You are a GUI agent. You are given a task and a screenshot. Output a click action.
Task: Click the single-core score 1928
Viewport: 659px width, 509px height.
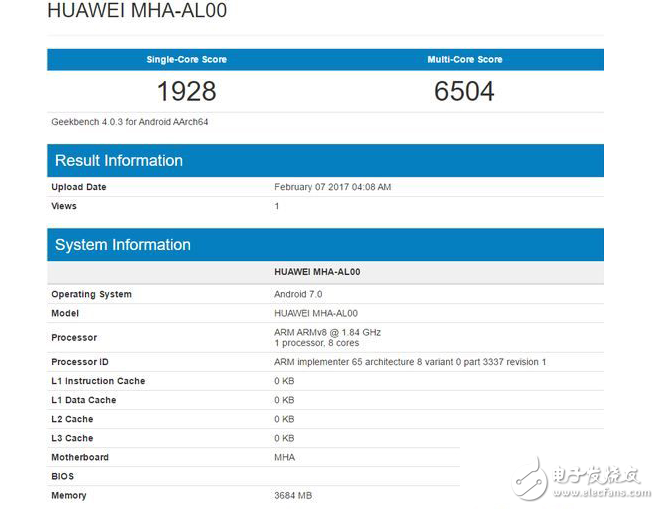click(186, 92)
